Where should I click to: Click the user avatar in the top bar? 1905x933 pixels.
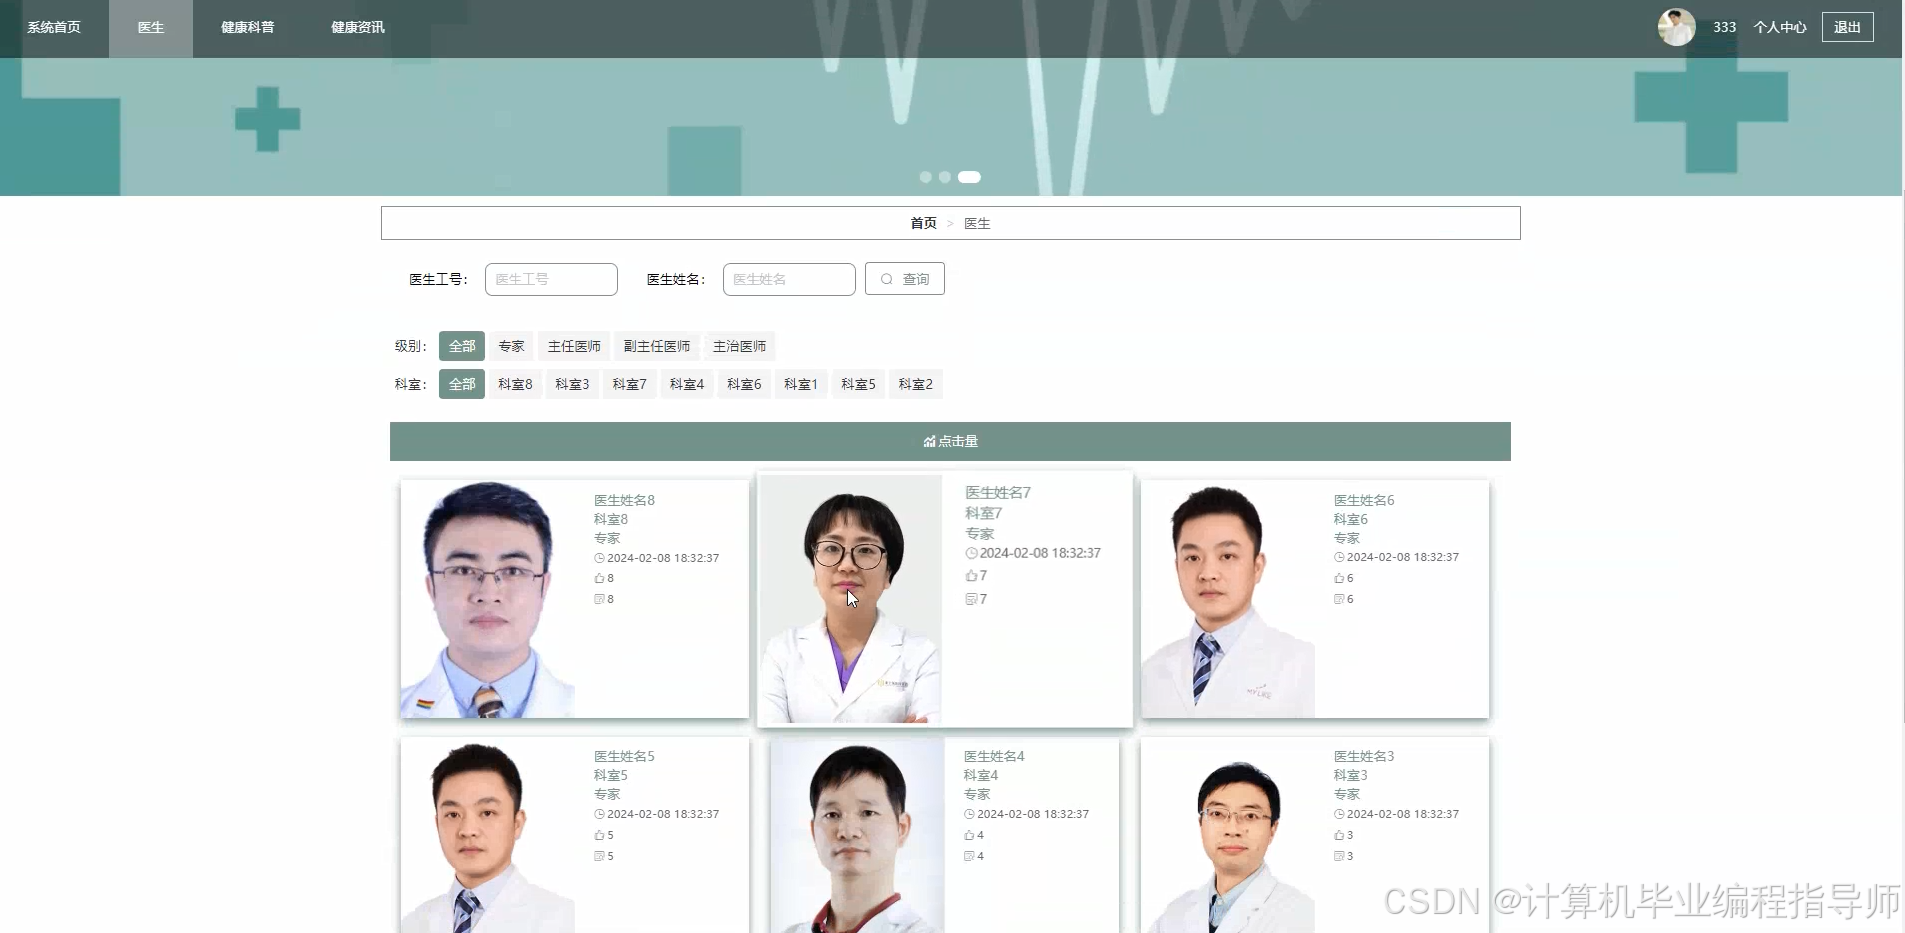pyautogui.click(x=1676, y=26)
